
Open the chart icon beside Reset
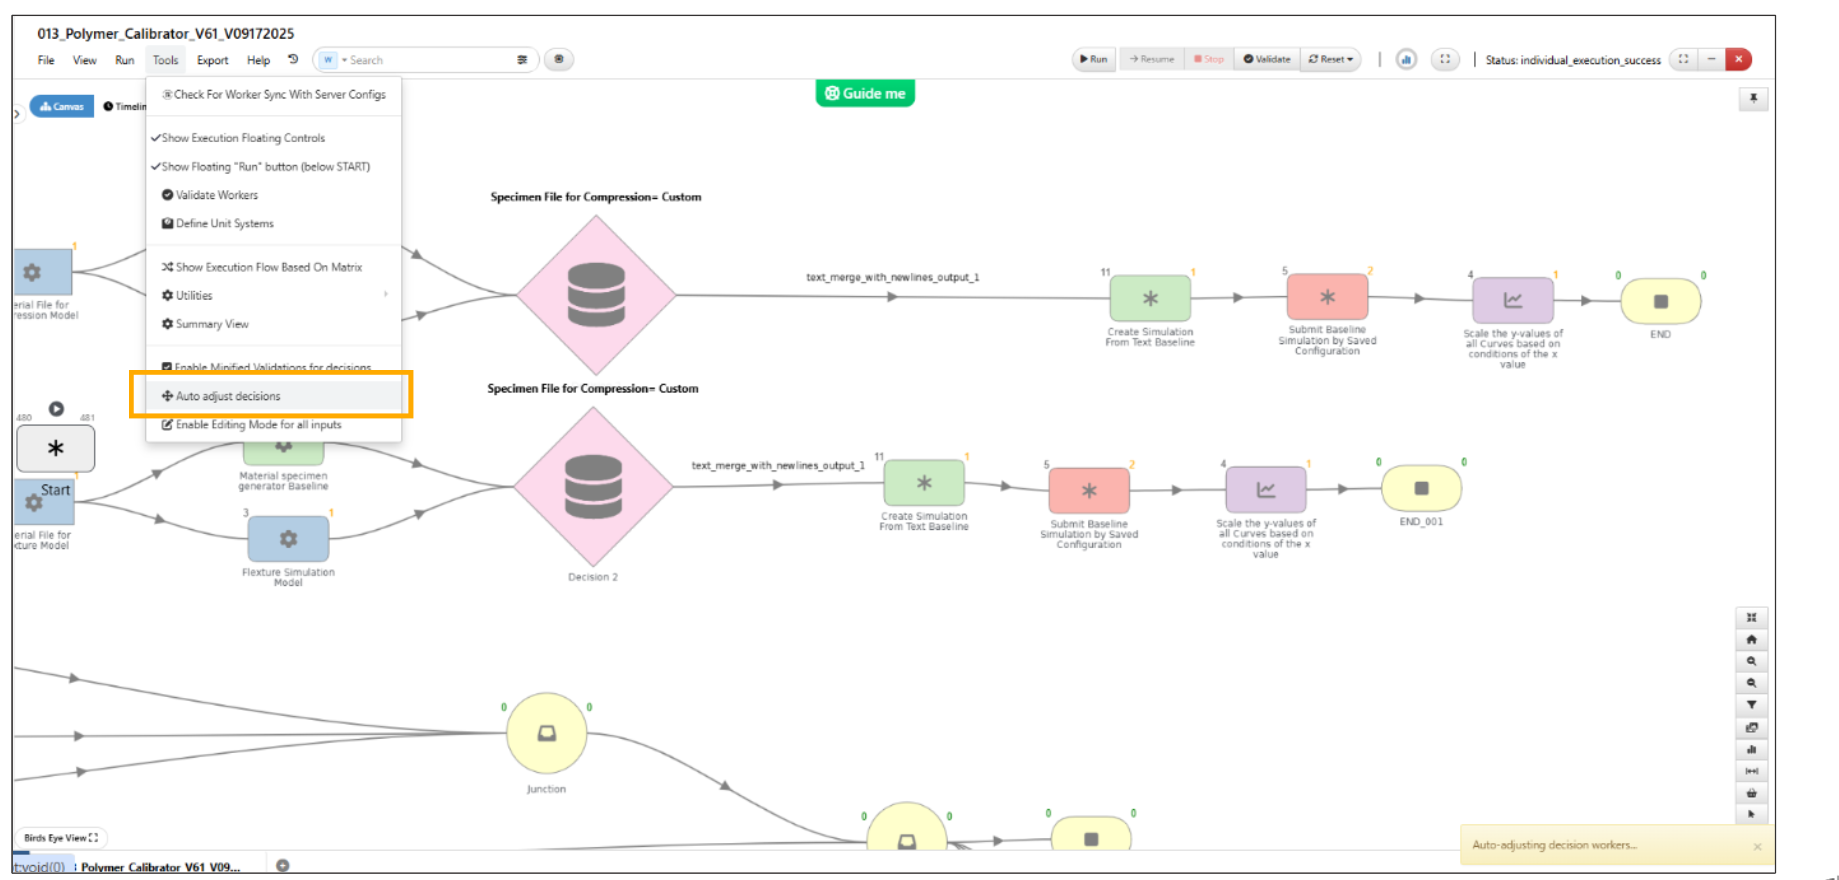coord(1406,60)
